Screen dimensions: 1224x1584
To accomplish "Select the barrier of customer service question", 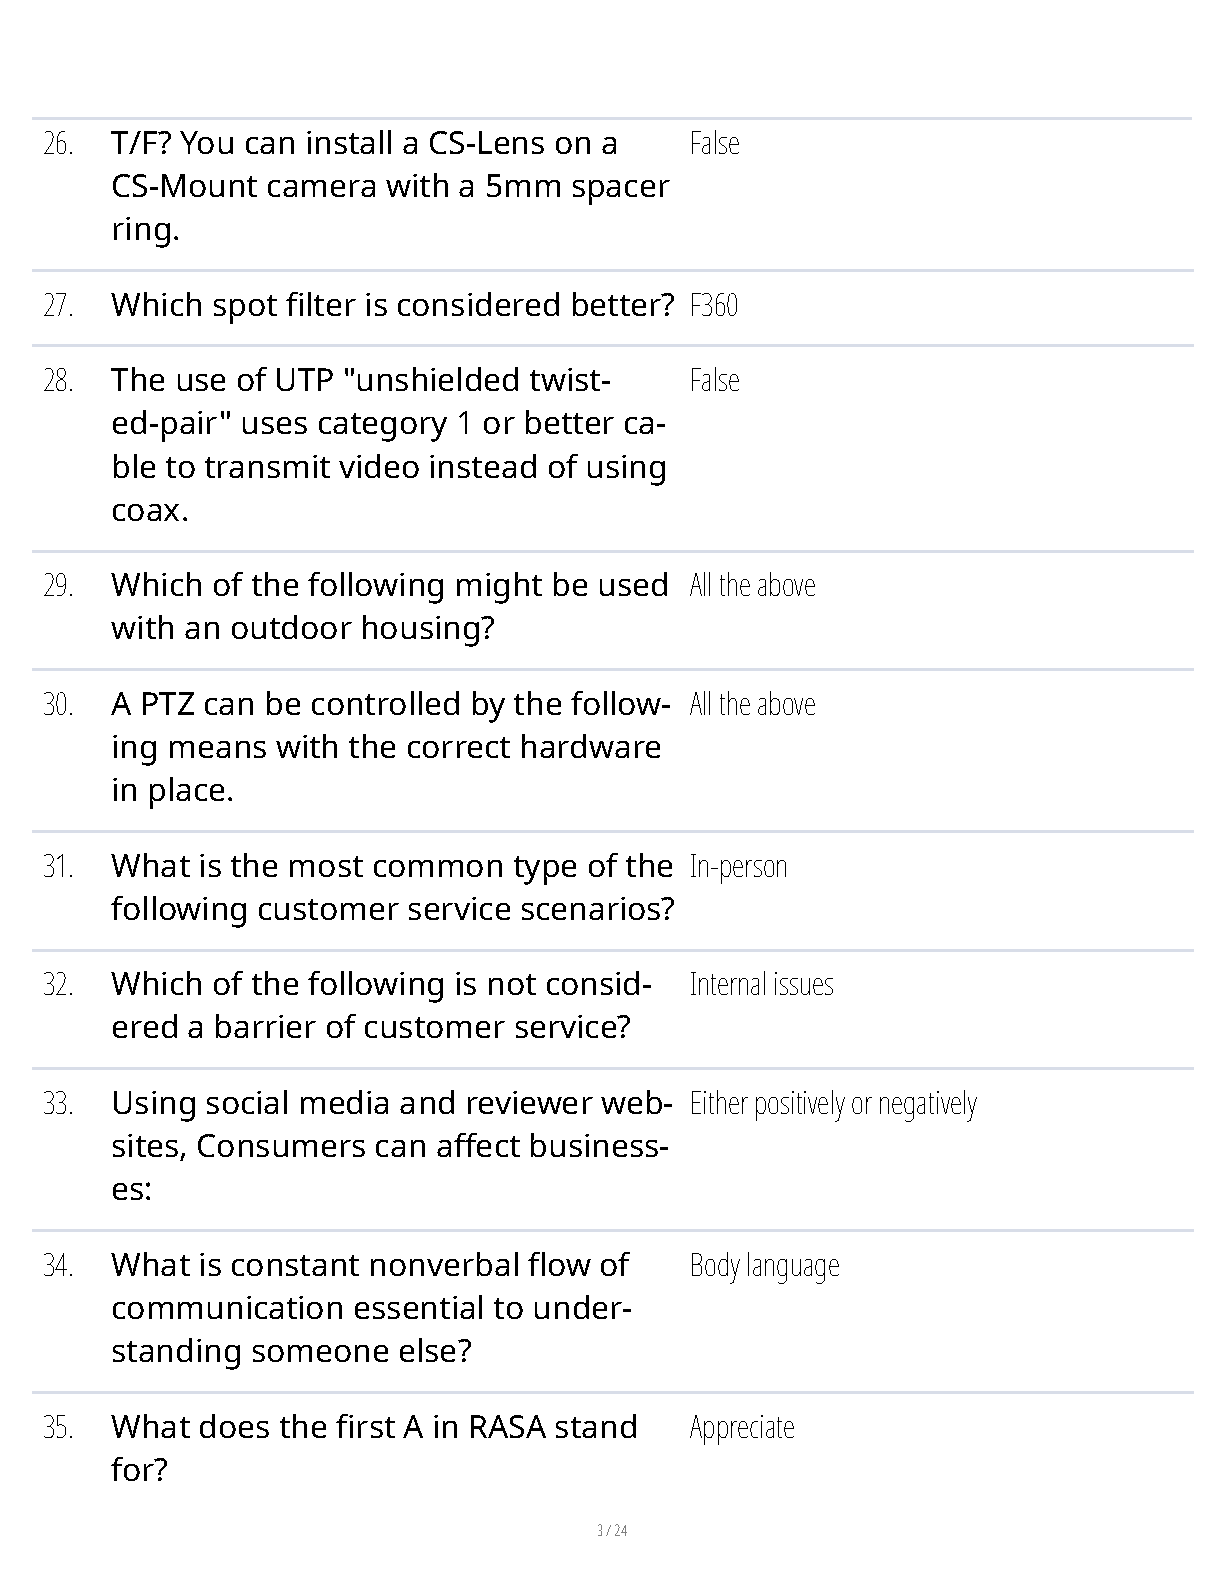I will pos(381,1006).
